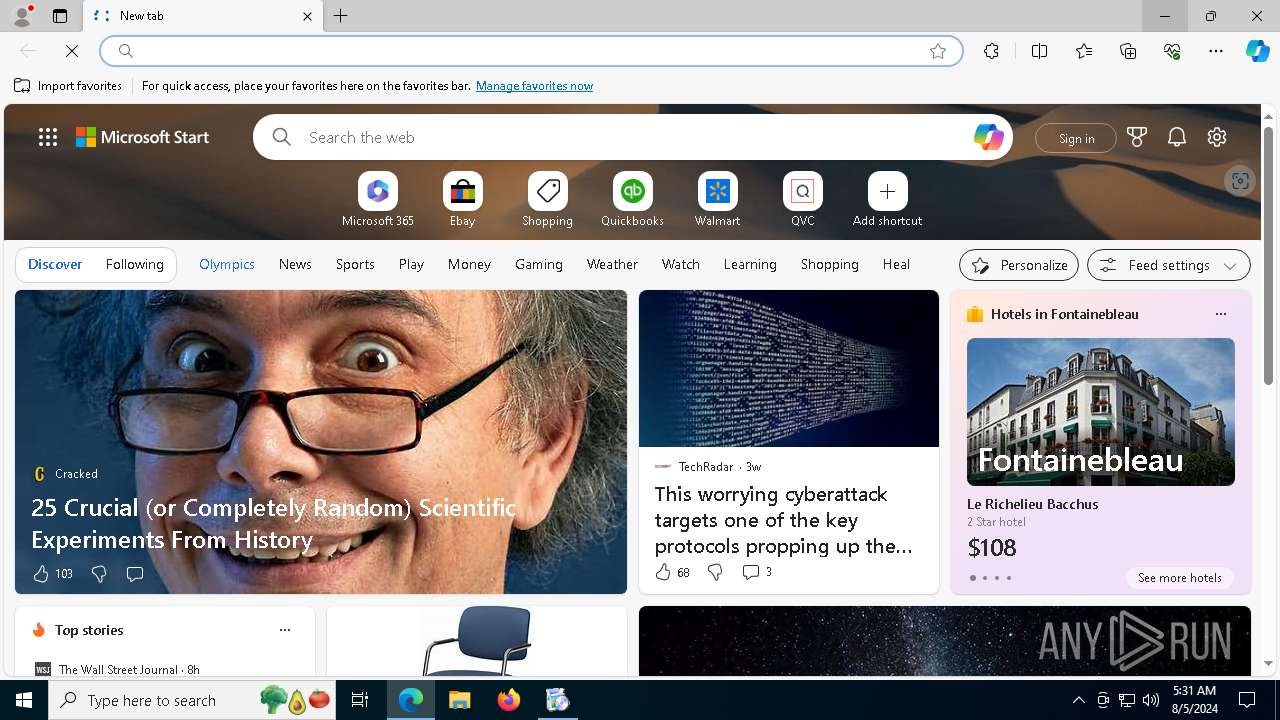This screenshot has width=1280, height=720.
Task: Expand the Feed settings dropdown
Action: pos(1168,265)
